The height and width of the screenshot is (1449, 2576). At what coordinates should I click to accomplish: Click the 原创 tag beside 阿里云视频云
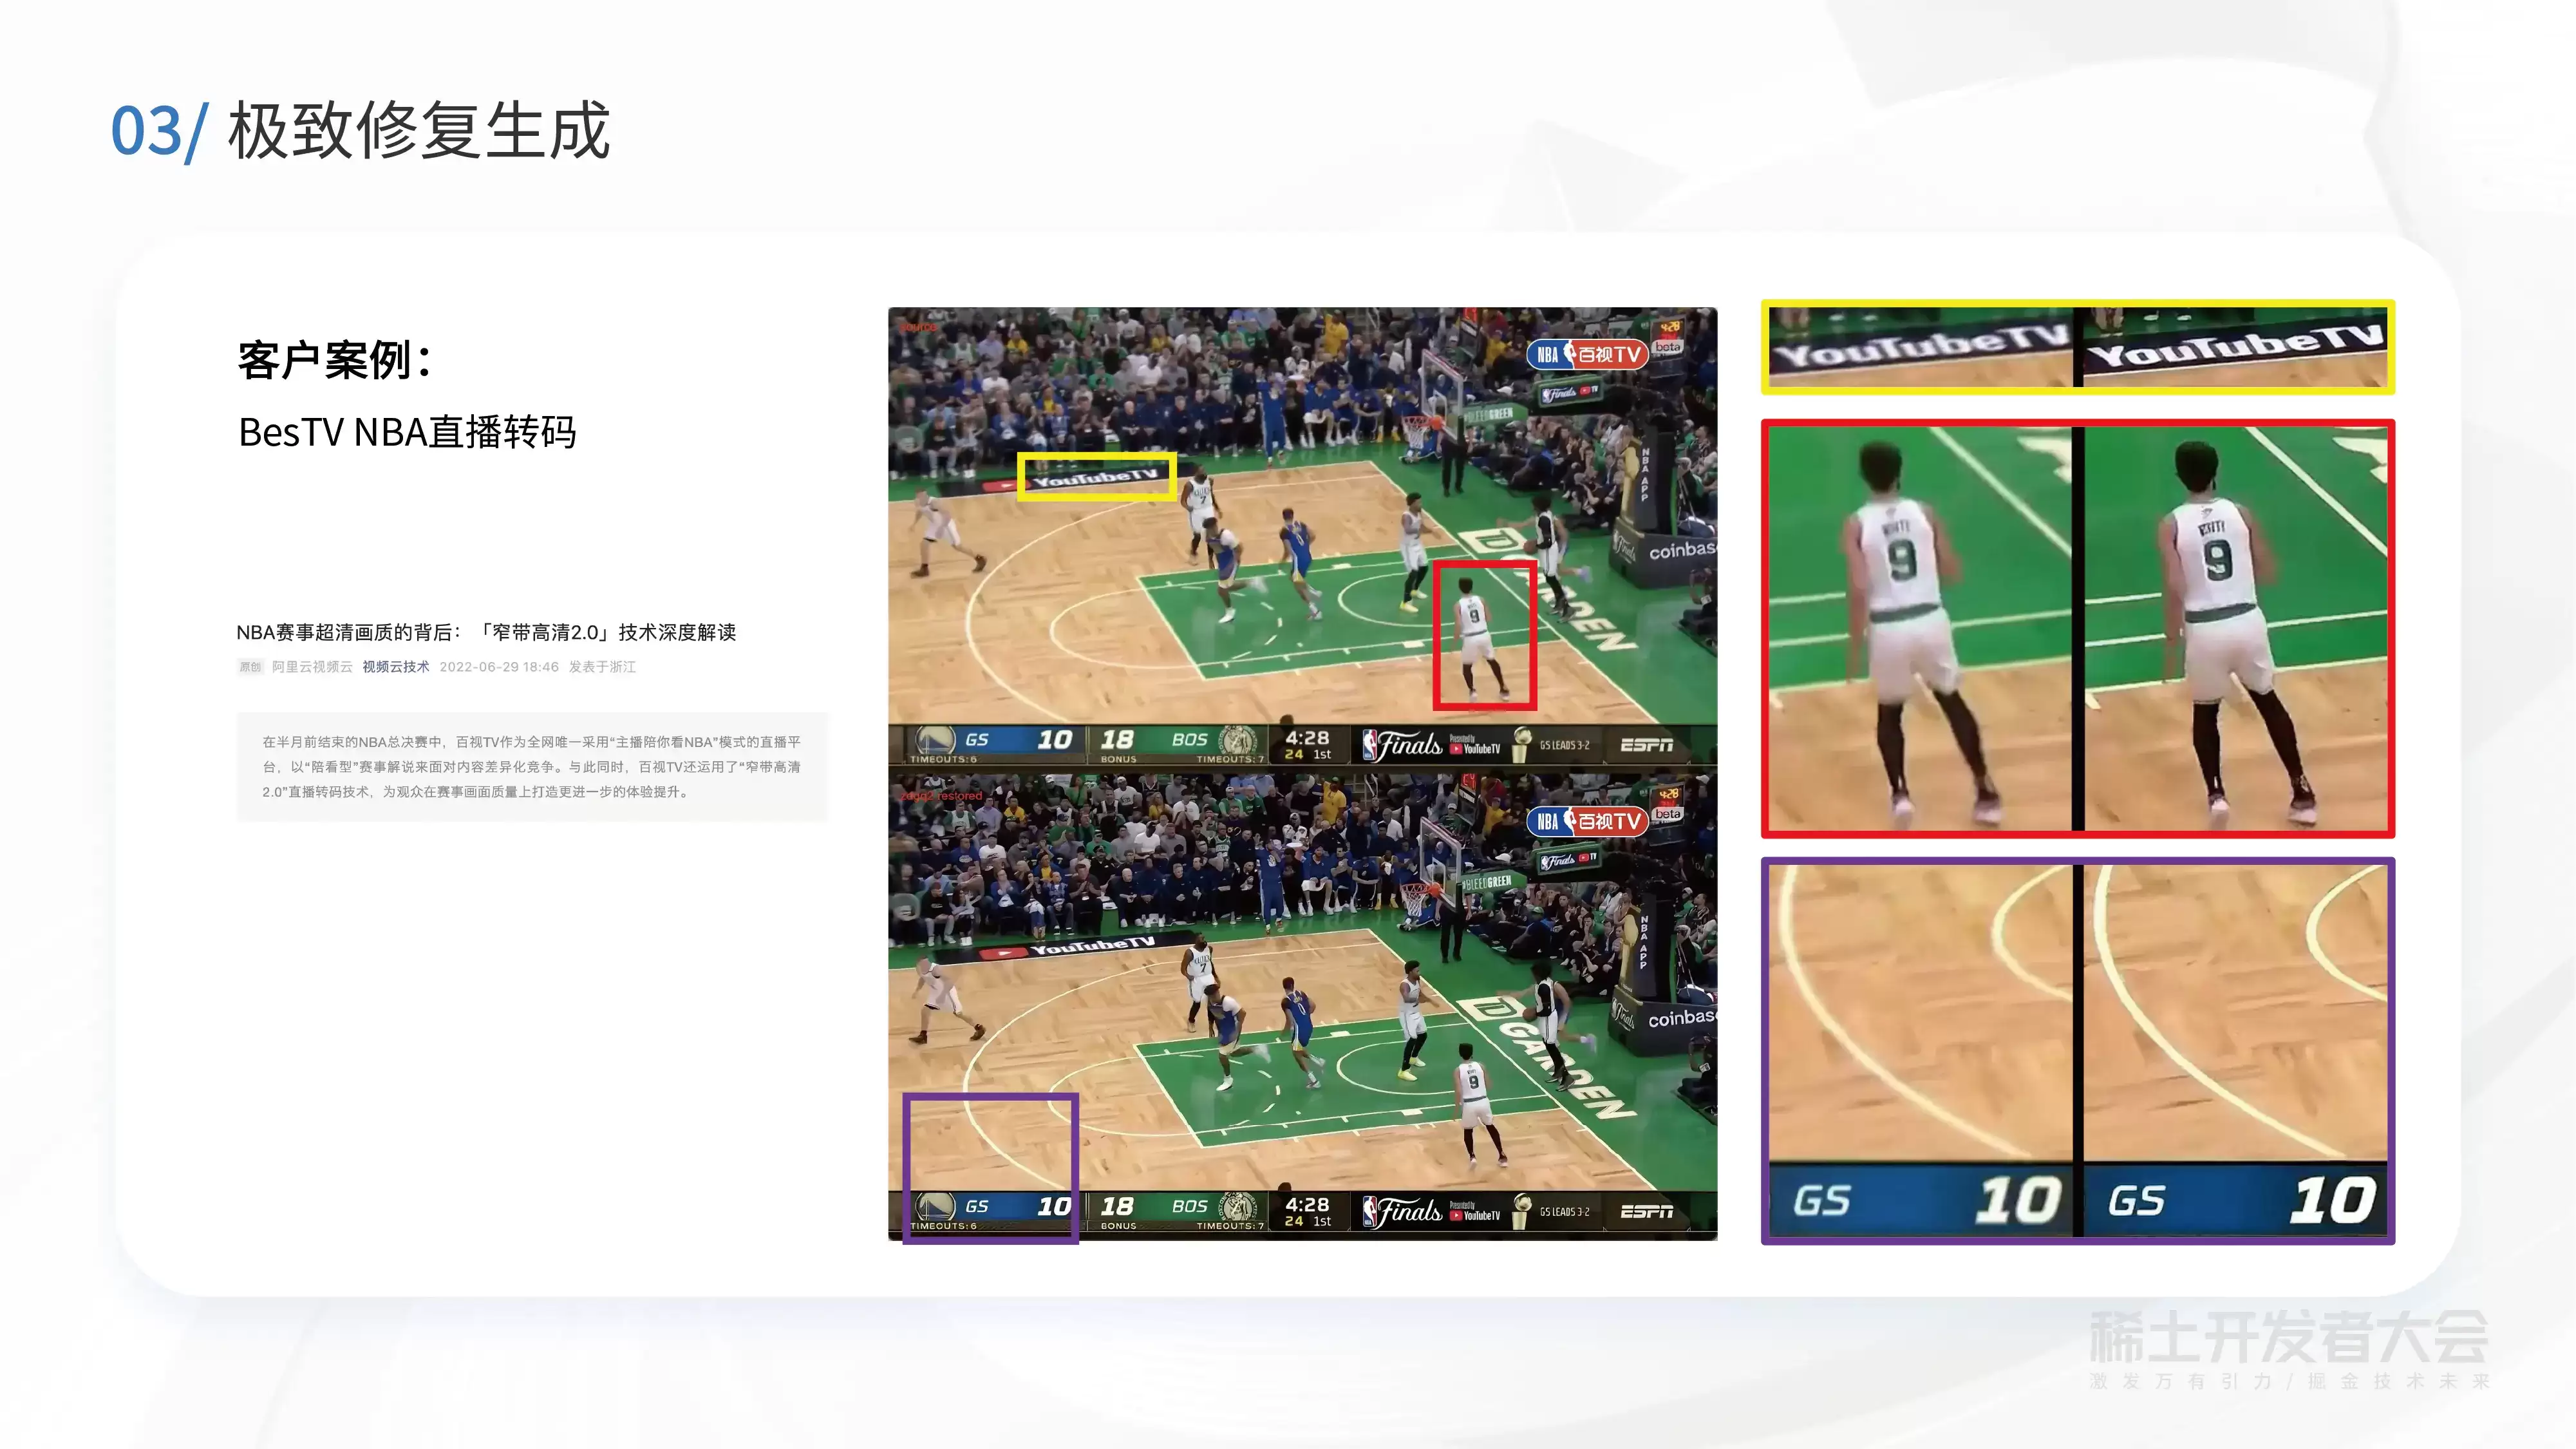coord(250,667)
